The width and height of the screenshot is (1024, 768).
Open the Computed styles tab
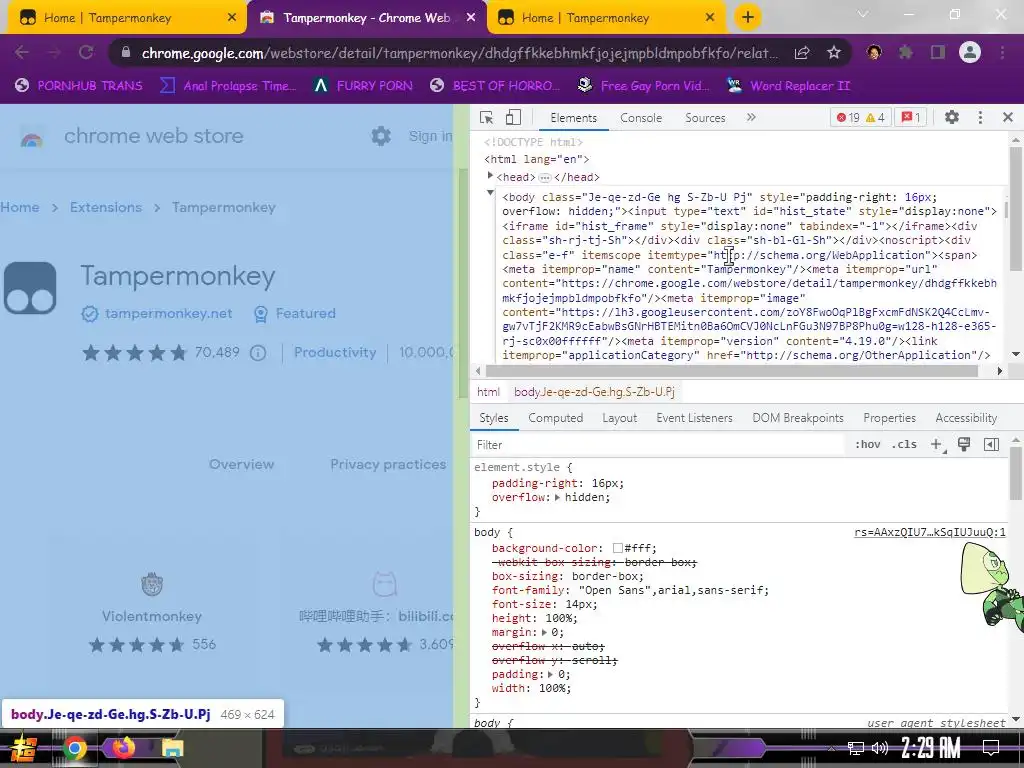[x=555, y=418]
